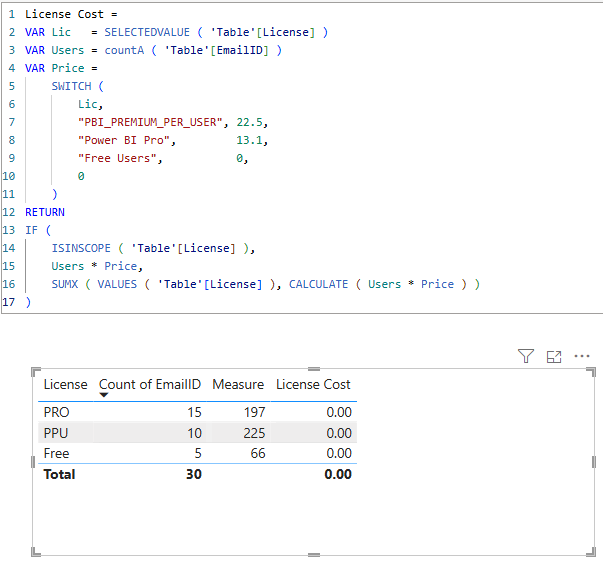Click the total count value 30
The image size is (603, 564).
point(194,474)
